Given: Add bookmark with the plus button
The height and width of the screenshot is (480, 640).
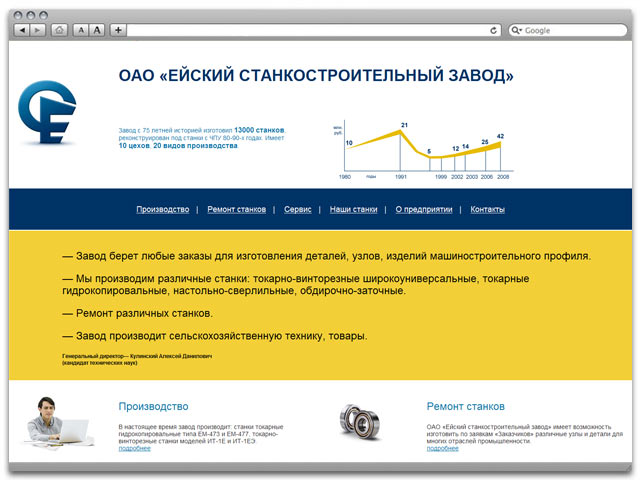Looking at the screenshot, I should (x=118, y=30).
